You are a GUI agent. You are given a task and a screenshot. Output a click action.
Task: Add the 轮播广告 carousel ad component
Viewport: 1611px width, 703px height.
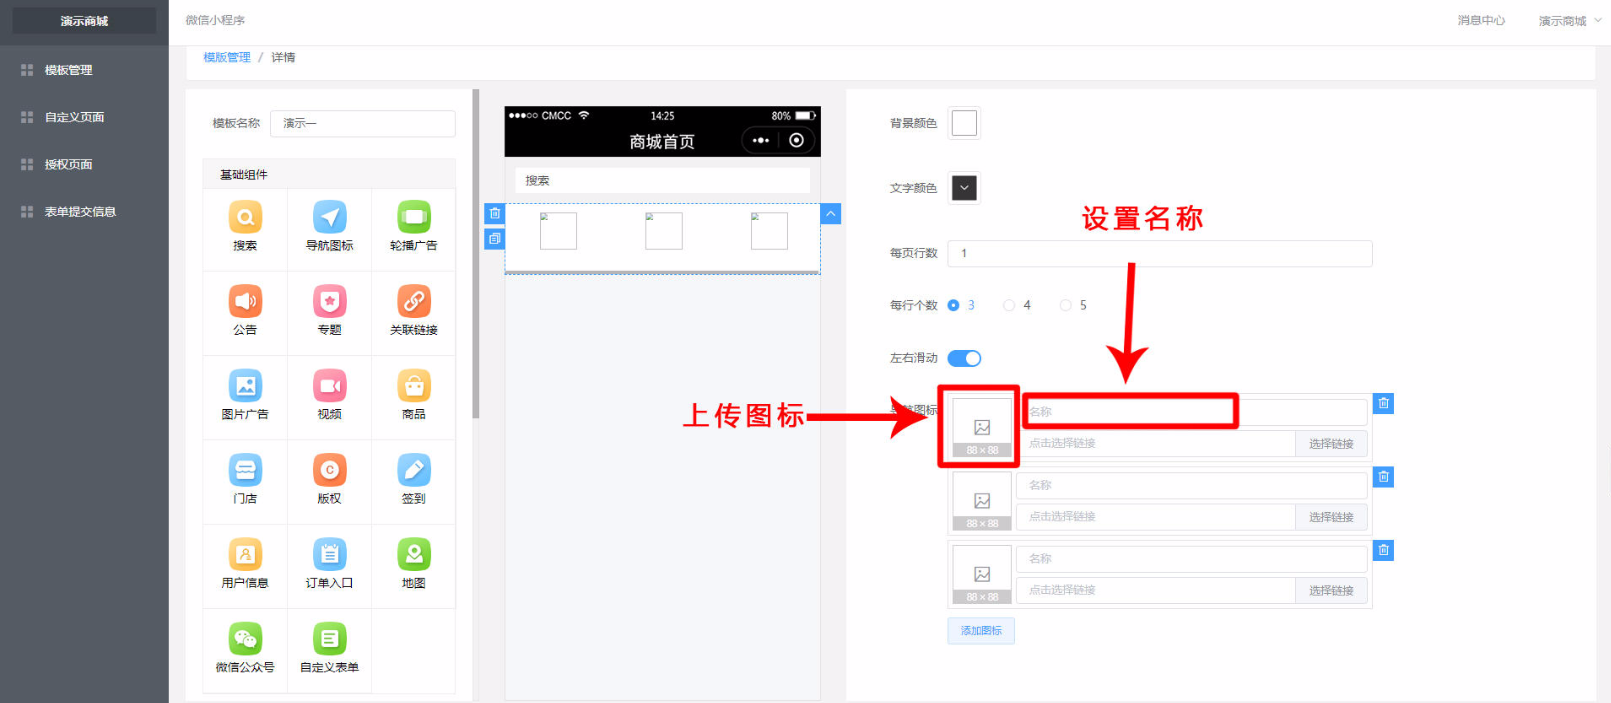tap(413, 227)
